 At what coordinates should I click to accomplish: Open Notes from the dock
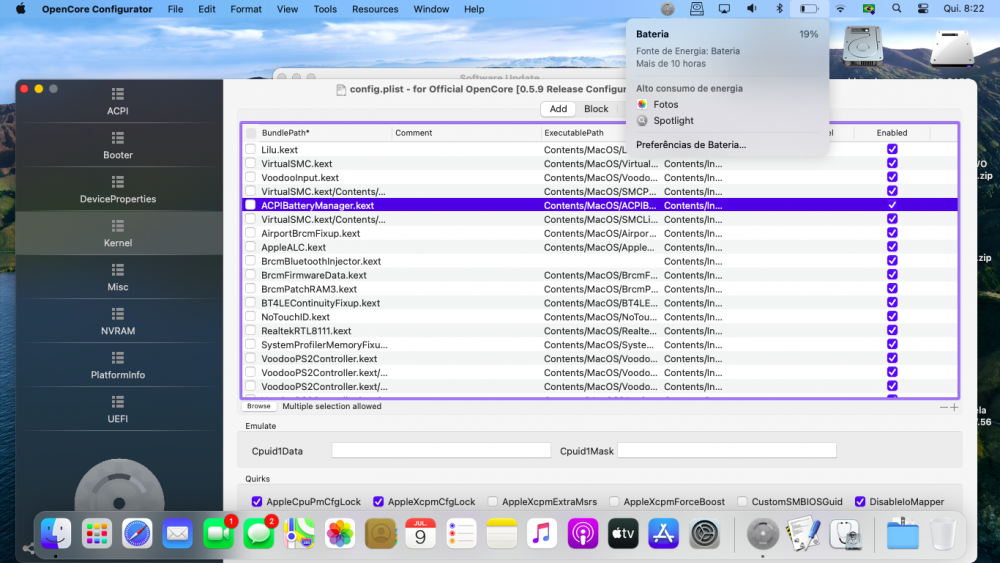click(x=501, y=534)
